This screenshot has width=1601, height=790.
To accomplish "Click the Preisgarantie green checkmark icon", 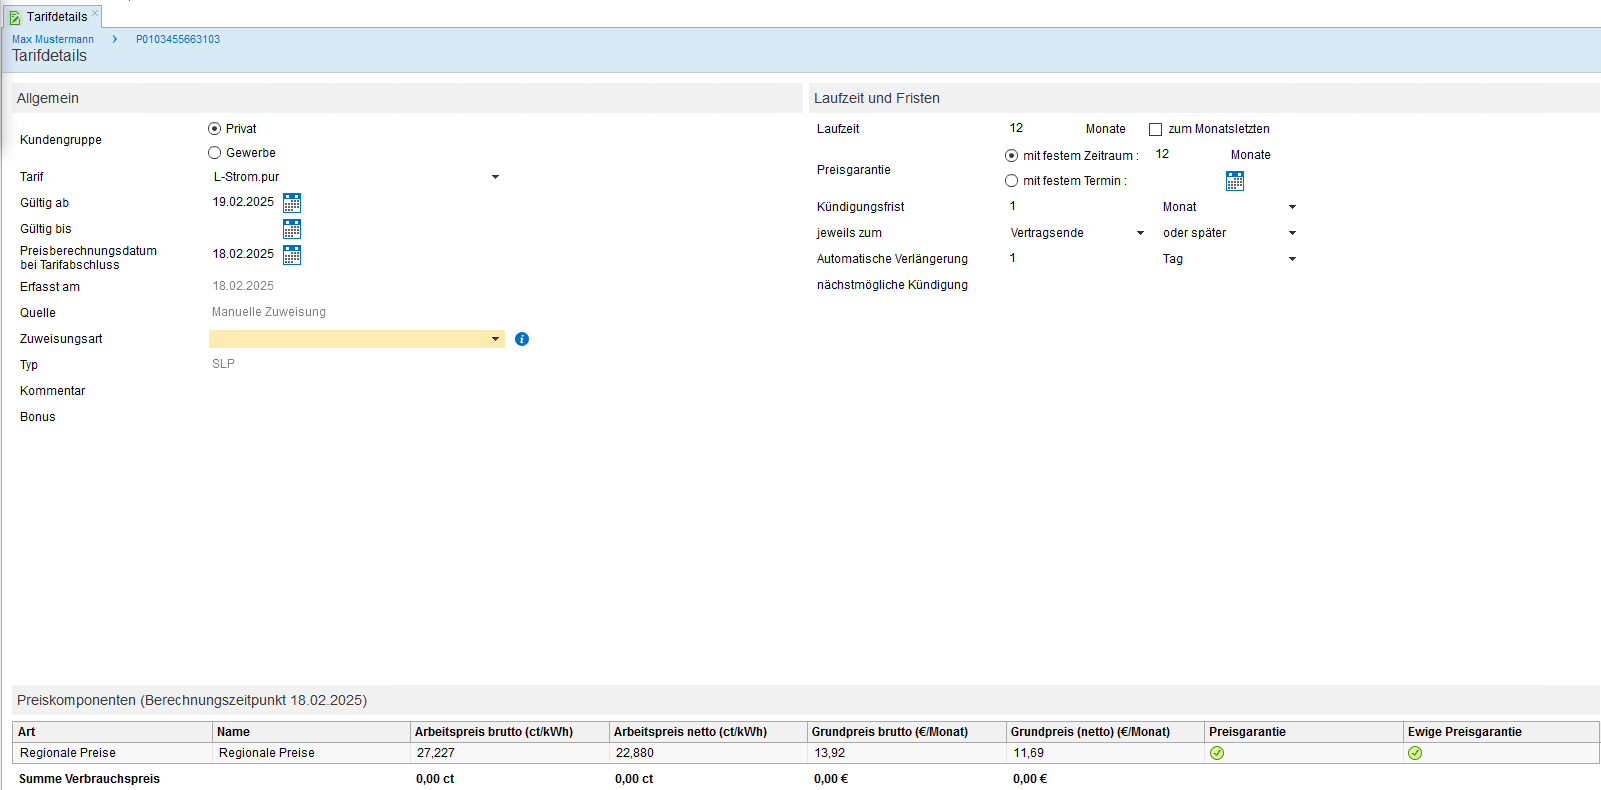I will [x=1217, y=753].
